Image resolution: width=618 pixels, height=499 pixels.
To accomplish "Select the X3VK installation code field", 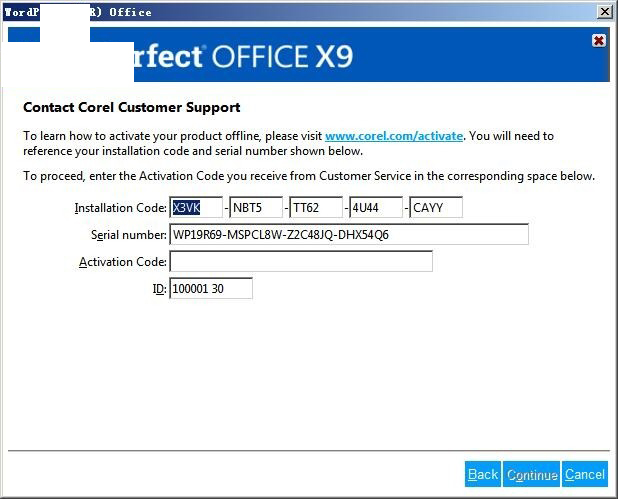I will click(x=196, y=207).
